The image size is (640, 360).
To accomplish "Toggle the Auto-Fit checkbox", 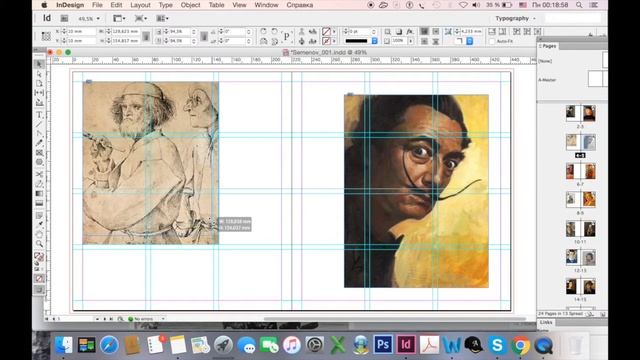I will [492, 41].
